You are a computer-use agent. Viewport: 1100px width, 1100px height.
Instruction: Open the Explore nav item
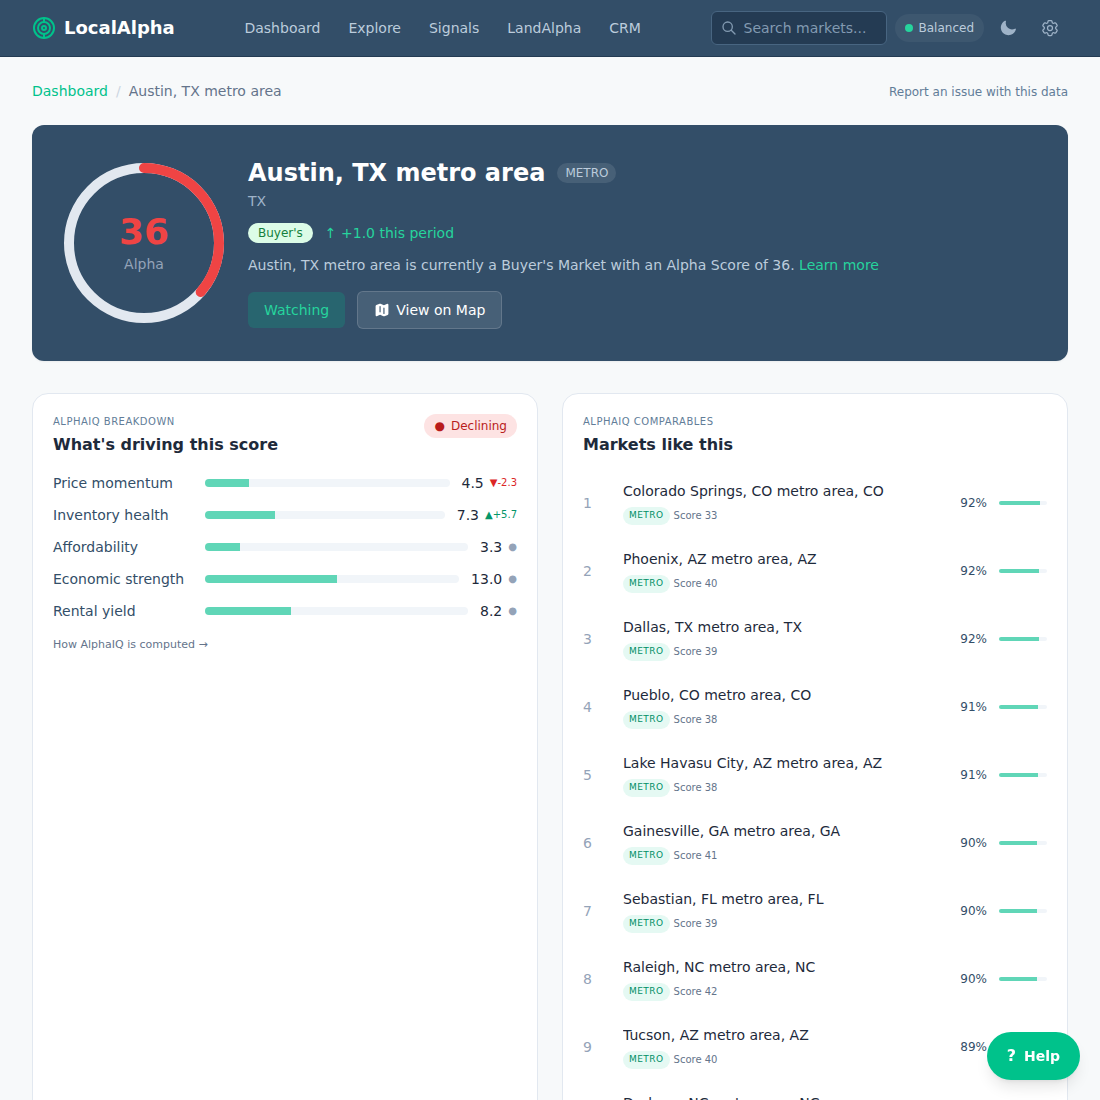tap(375, 28)
